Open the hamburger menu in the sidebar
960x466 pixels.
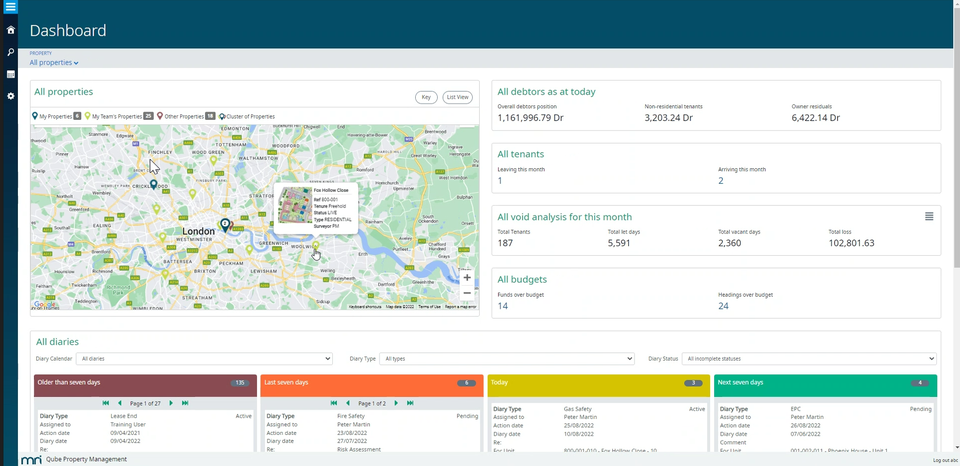coord(10,7)
